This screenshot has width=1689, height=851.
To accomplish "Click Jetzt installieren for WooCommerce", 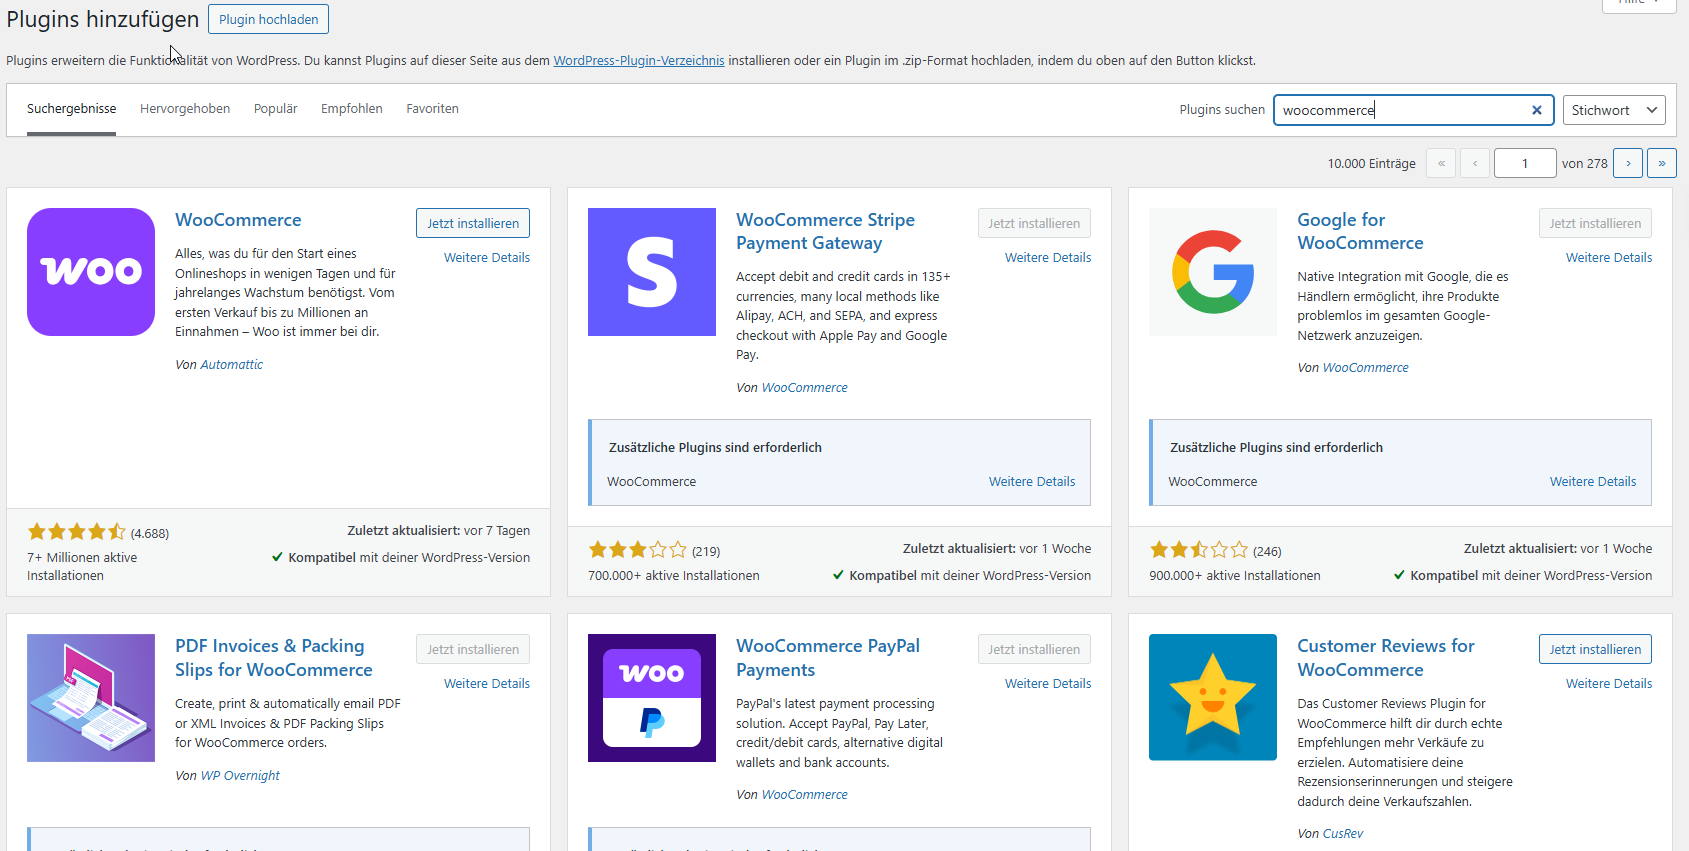I will (x=473, y=223).
